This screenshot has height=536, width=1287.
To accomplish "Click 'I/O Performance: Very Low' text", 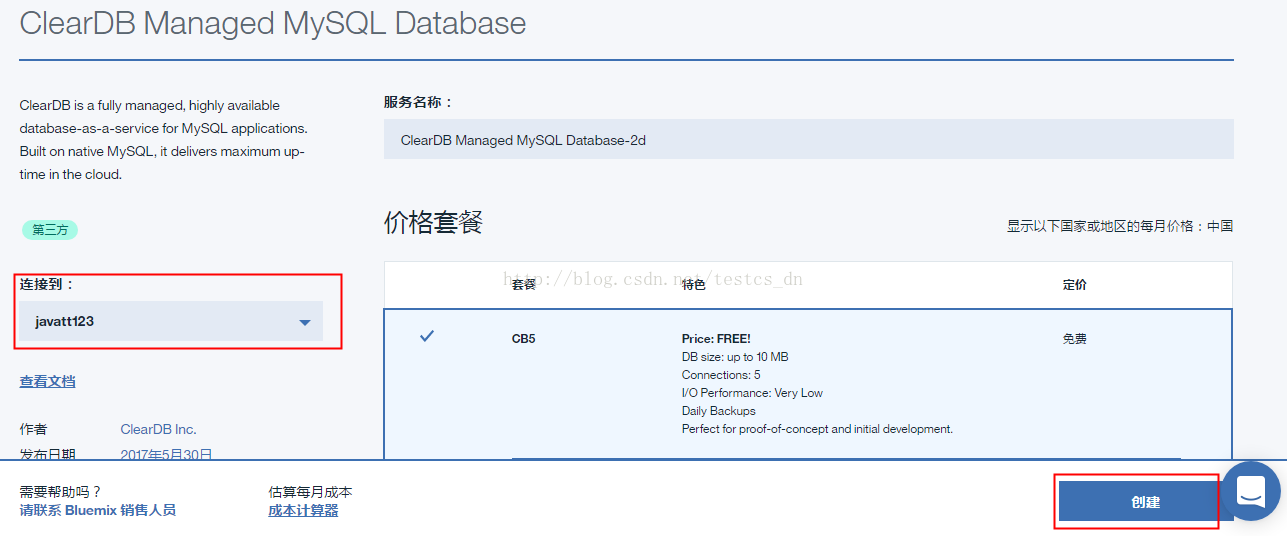I will (x=752, y=393).
